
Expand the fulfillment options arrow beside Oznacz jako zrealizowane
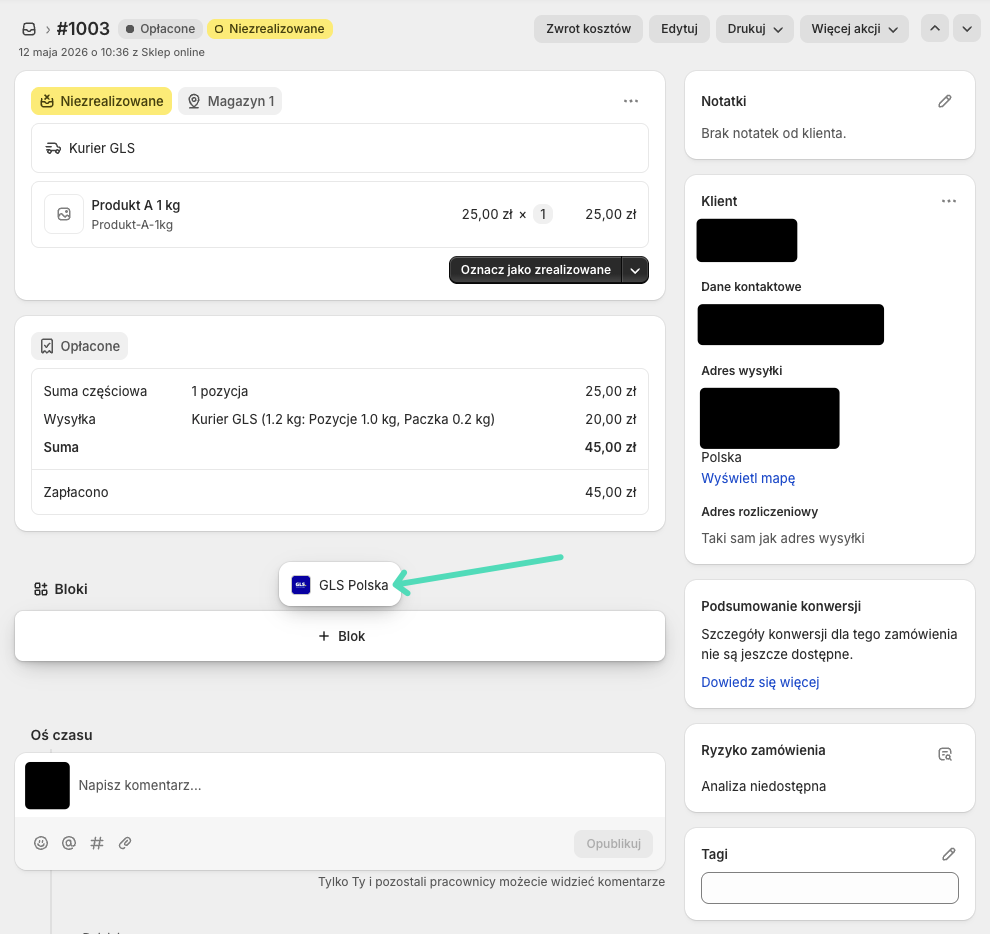coord(635,270)
